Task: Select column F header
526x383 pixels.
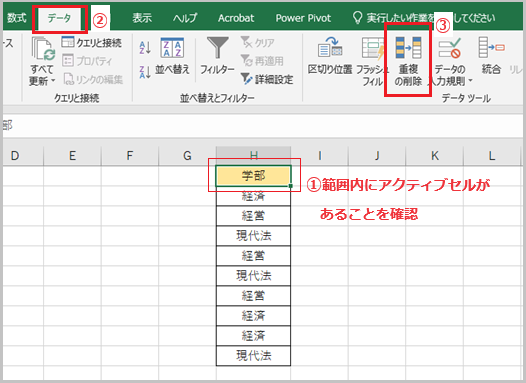Action: tap(129, 156)
